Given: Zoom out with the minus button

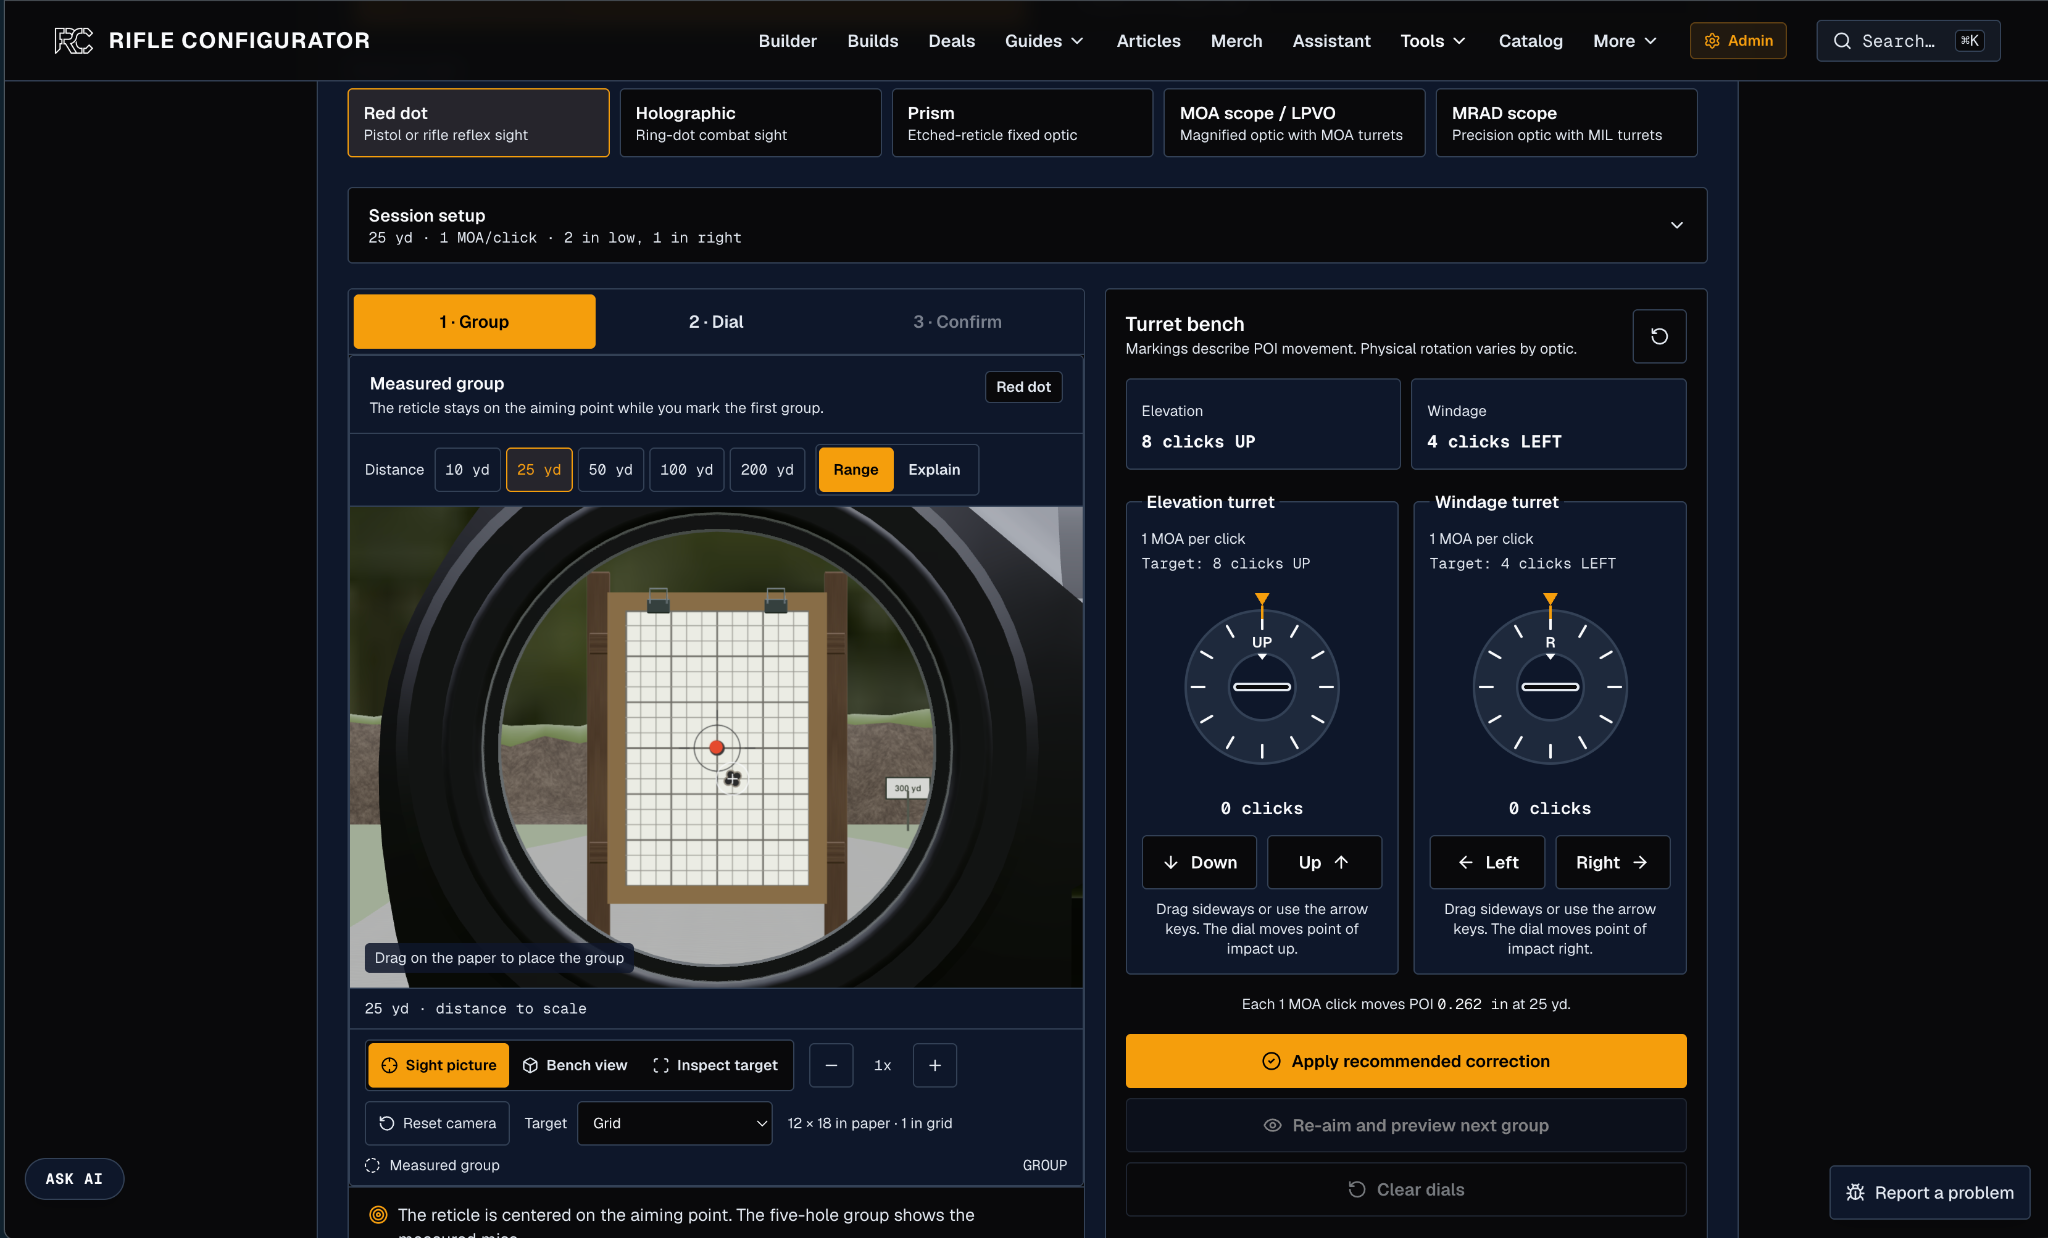Looking at the screenshot, I should 831,1065.
